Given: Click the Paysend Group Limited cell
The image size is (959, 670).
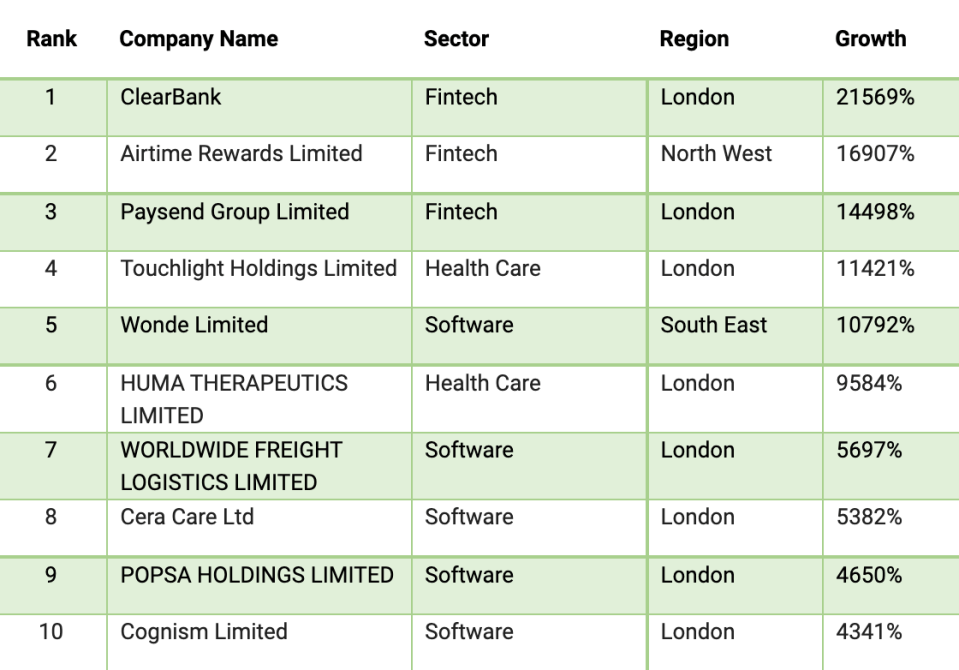Looking at the screenshot, I should pyautogui.click(x=235, y=212).
